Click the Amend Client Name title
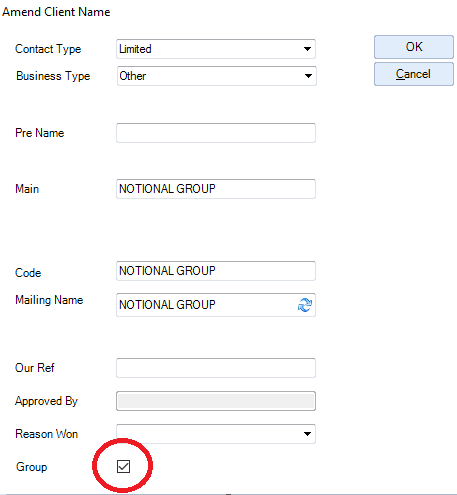The image size is (457, 495). click(x=56, y=12)
